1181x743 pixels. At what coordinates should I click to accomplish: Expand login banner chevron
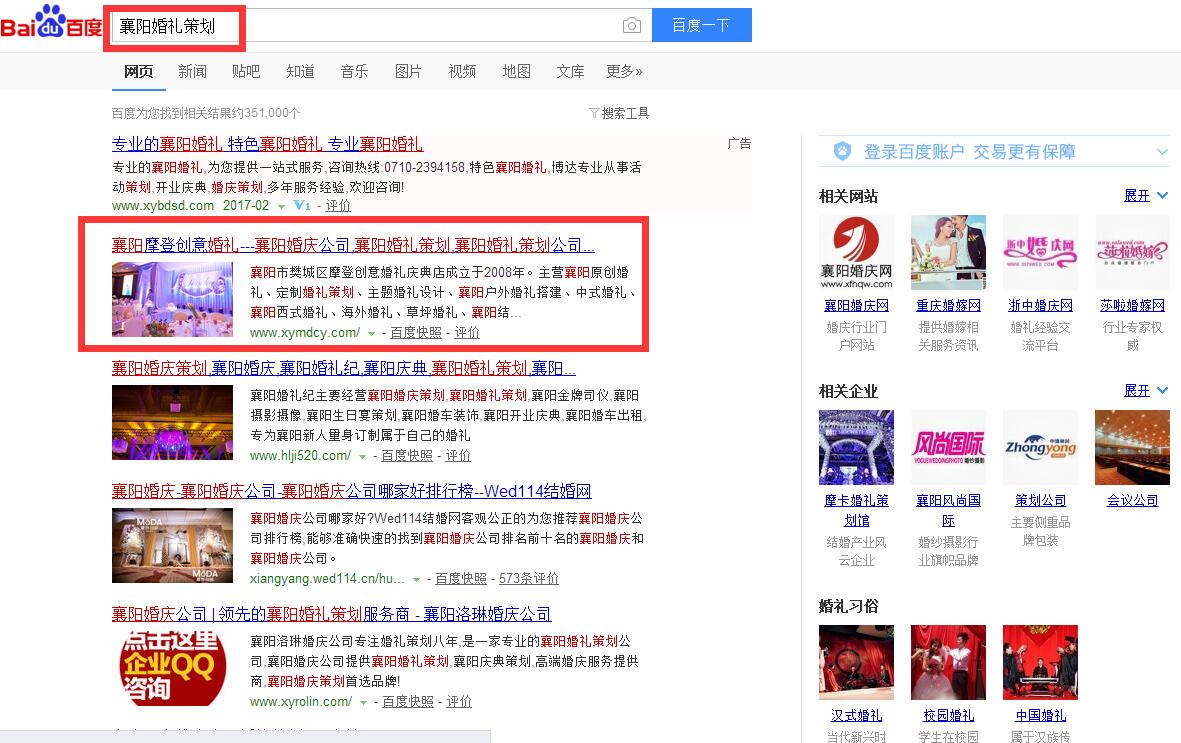[x=1162, y=152]
